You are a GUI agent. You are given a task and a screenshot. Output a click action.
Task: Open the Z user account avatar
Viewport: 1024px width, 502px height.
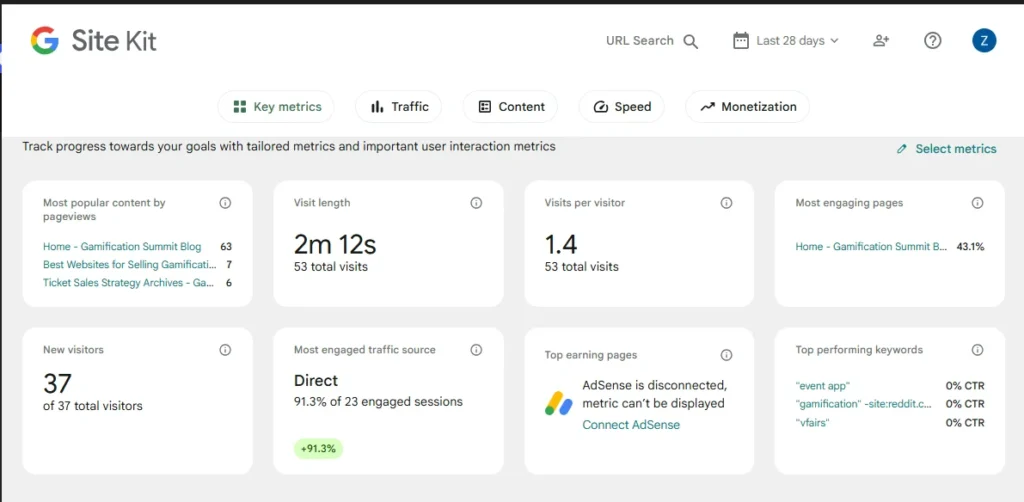(984, 40)
